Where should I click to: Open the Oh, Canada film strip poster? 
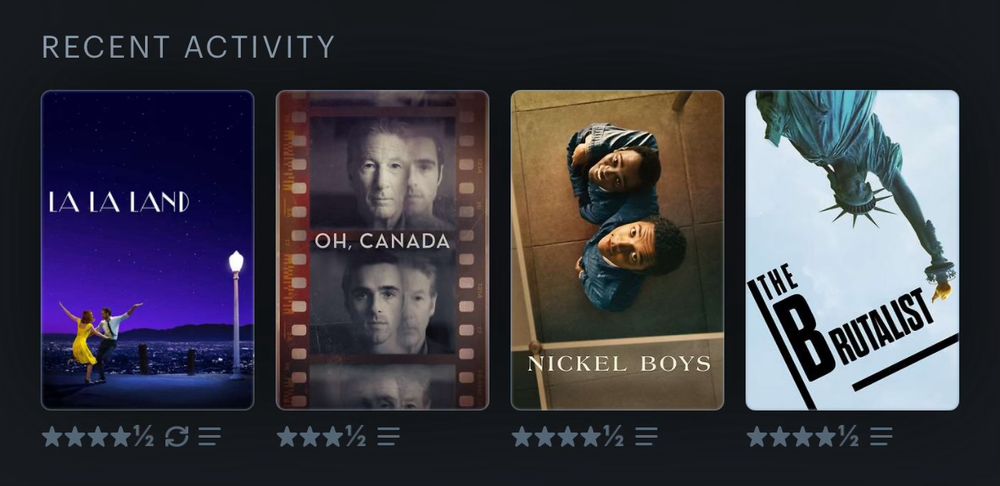coord(382,250)
